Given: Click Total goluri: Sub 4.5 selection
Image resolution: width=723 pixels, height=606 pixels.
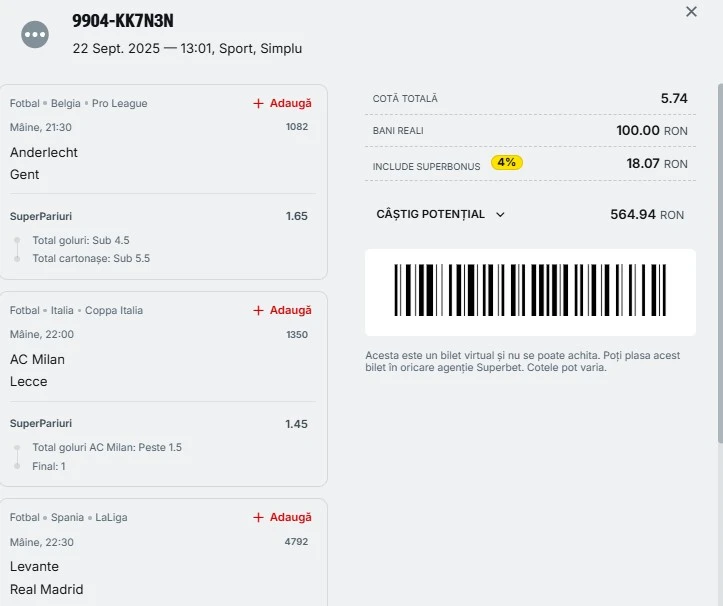Looking at the screenshot, I should pos(81,240).
